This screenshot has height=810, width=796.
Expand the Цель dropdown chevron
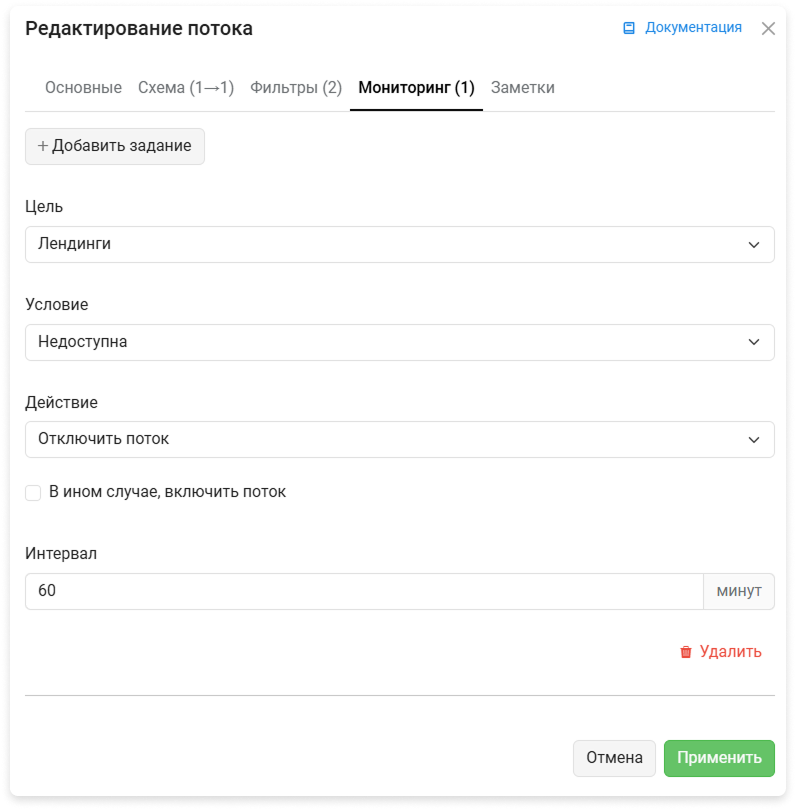(x=754, y=245)
